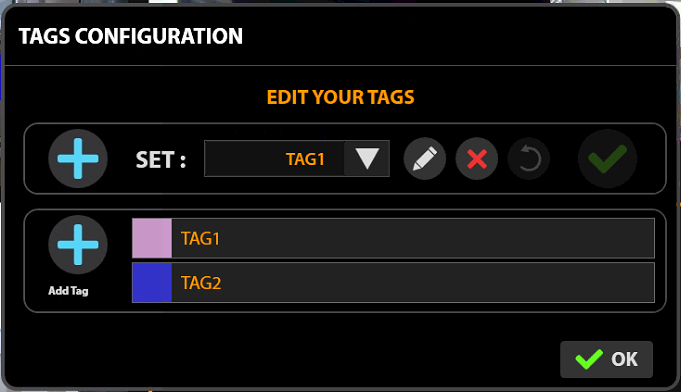Rename the set using the pencil icon
Viewport: 681px width, 392px height.
424,158
